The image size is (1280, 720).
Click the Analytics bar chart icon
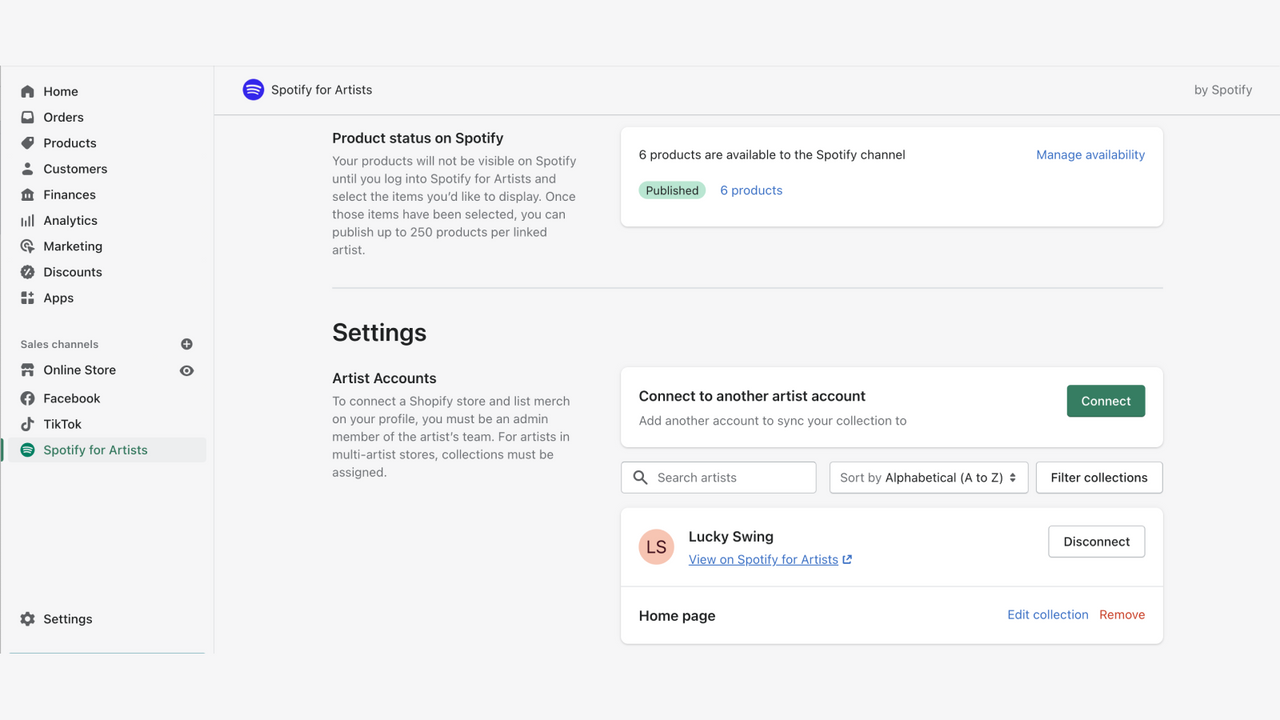tap(28, 221)
